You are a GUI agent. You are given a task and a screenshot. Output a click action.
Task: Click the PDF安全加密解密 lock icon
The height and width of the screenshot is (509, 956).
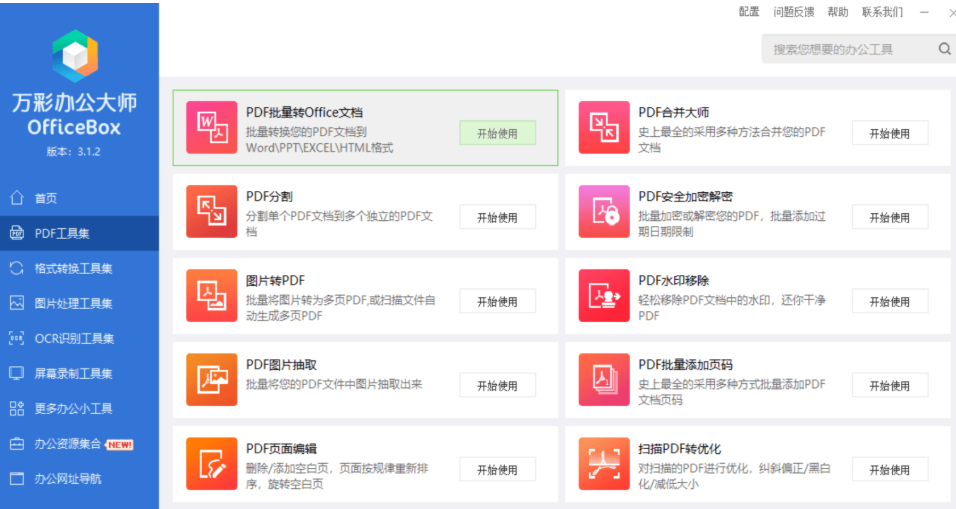coord(604,212)
